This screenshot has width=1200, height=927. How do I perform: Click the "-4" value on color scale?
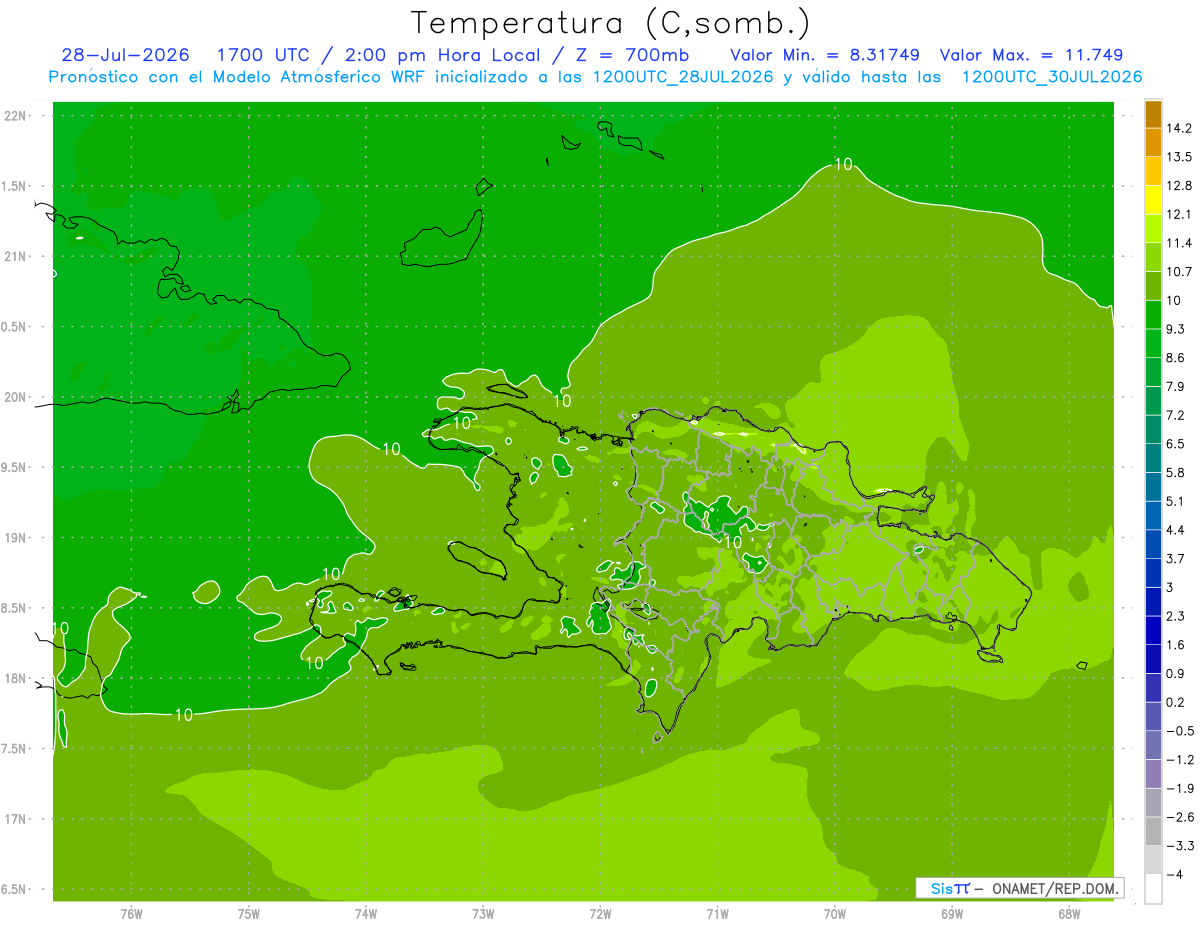point(1174,874)
